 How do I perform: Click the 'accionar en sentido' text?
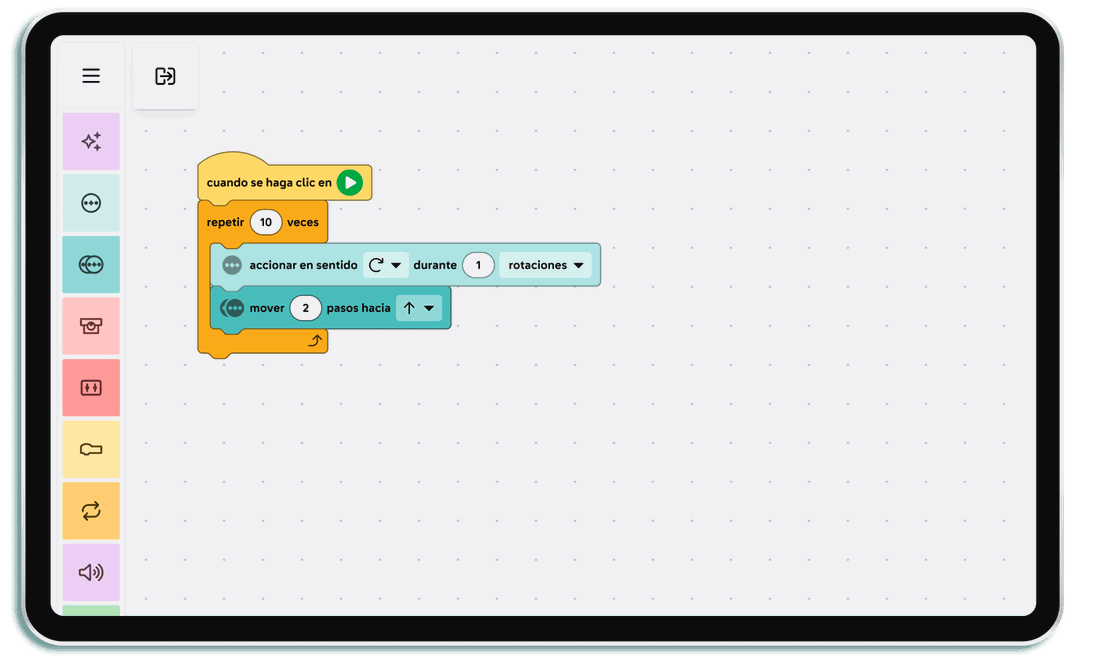[x=304, y=265]
